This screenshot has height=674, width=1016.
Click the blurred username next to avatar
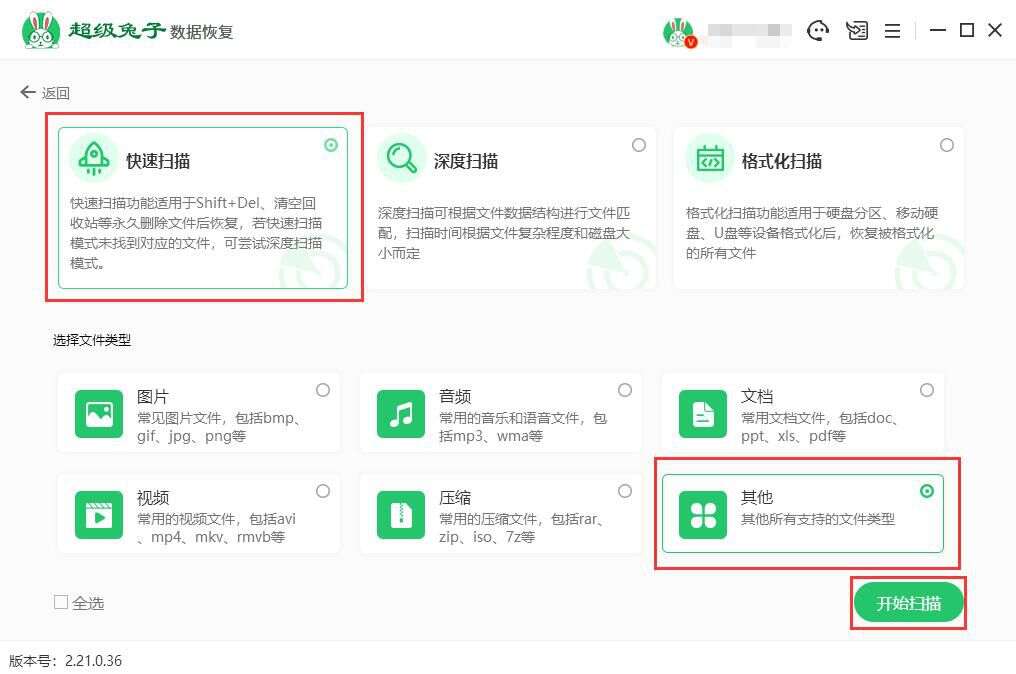[x=749, y=31]
